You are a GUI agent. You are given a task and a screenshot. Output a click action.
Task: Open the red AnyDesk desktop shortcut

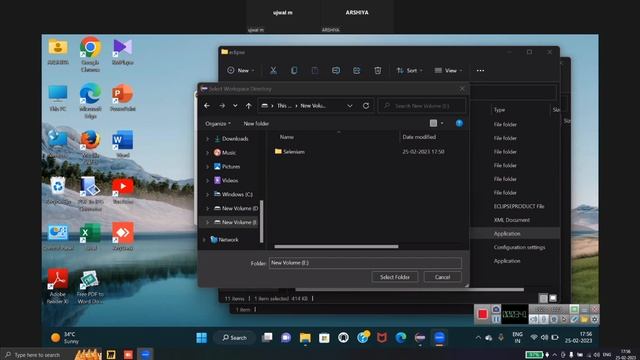click(x=122, y=236)
